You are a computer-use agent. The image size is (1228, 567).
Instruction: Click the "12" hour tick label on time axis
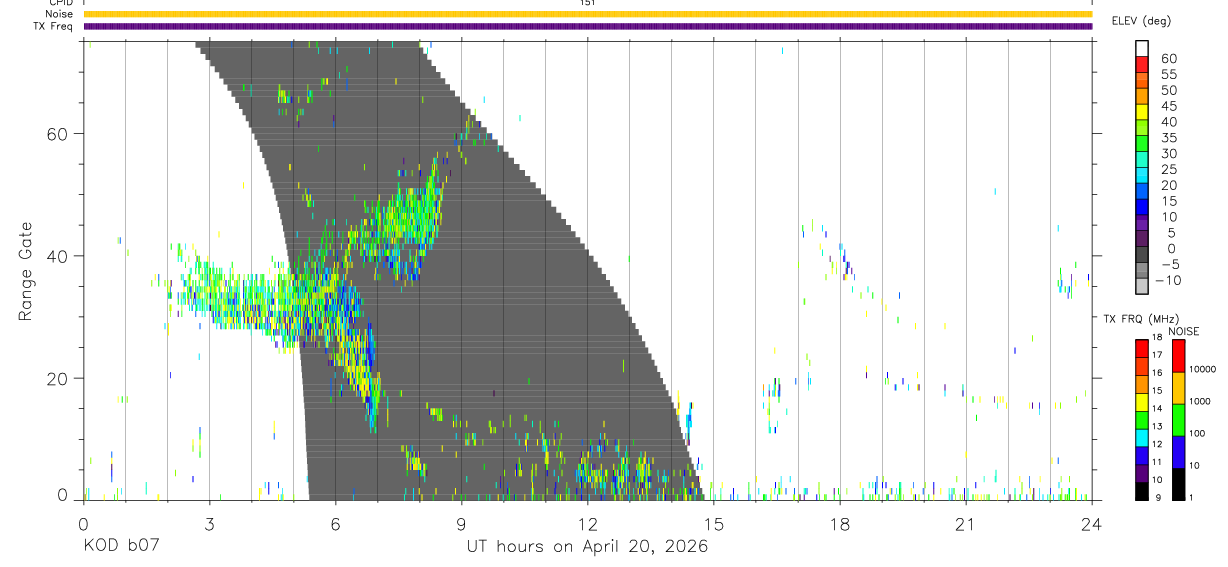[587, 523]
